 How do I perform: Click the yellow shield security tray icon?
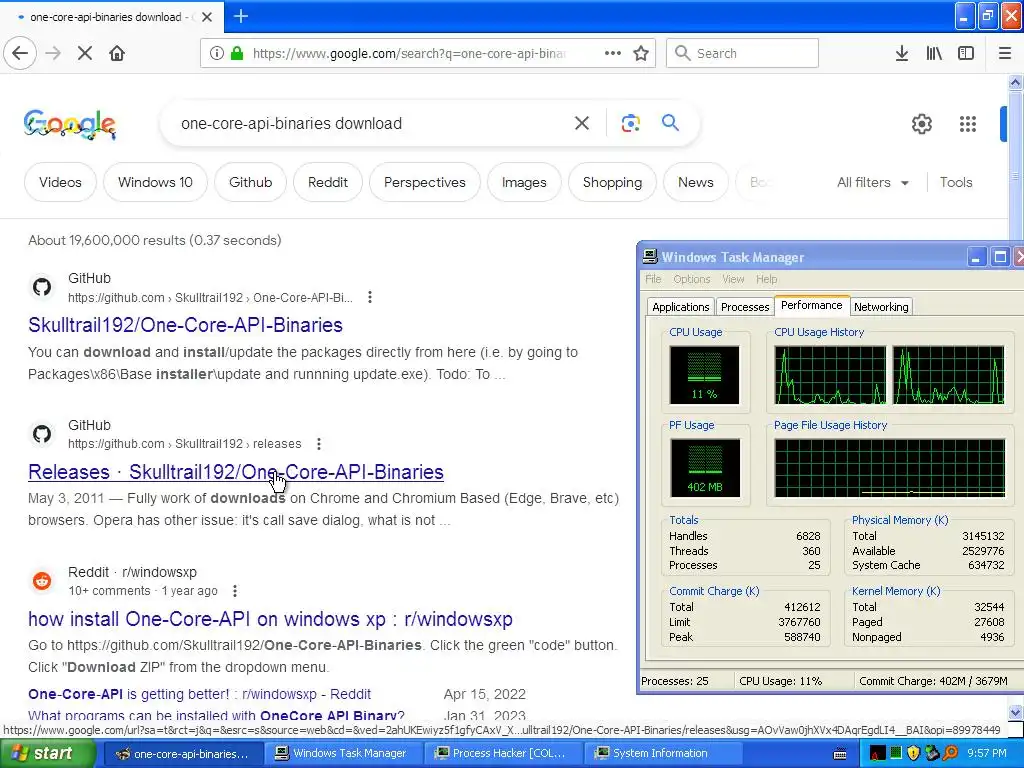[x=913, y=753]
